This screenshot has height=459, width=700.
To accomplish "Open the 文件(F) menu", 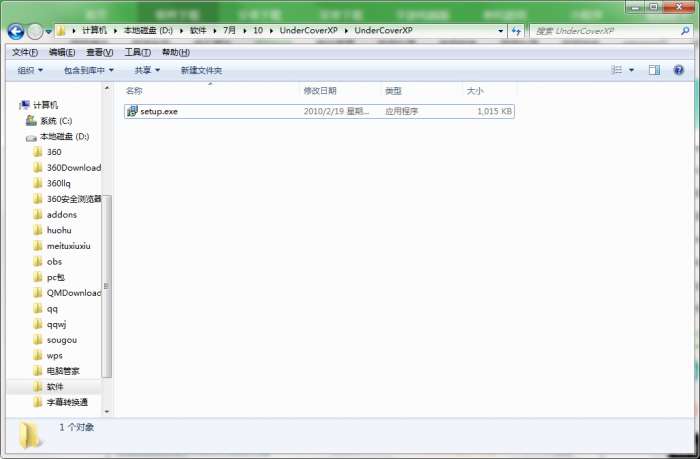I will pos(25,52).
